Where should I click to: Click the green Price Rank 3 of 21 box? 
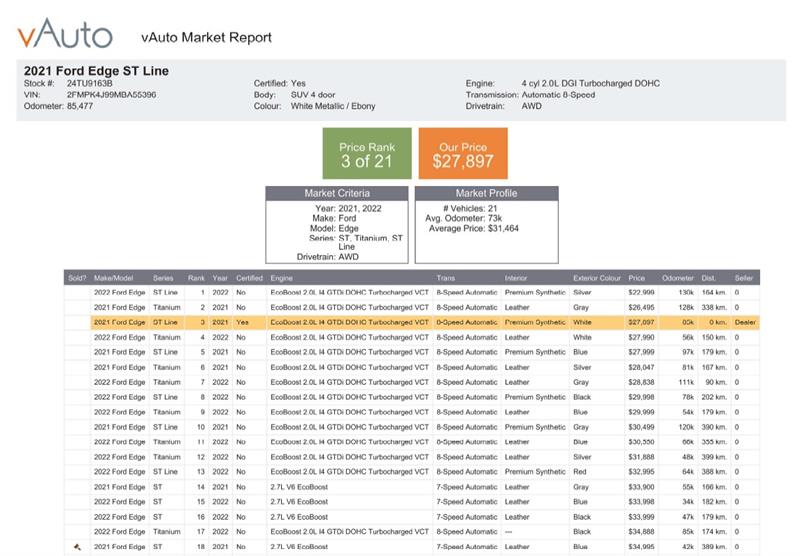(367, 154)
